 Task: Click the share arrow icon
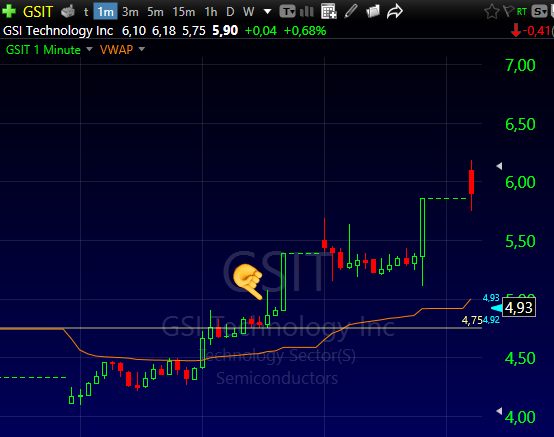pos(395,11)
